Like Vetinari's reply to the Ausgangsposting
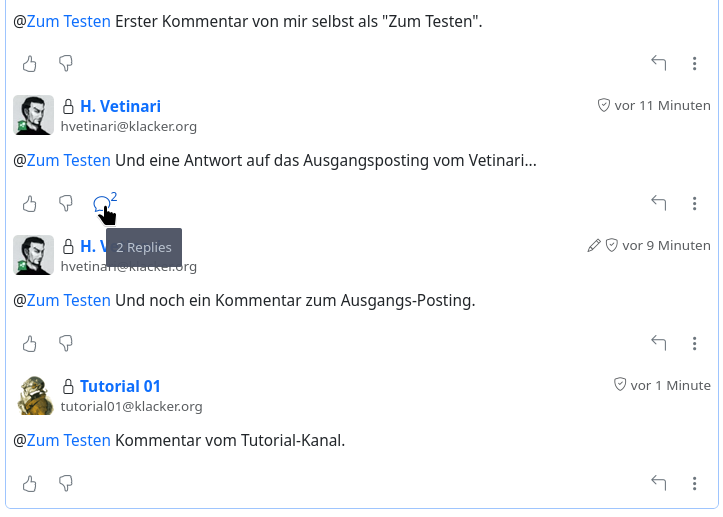 pyautogui.click(x=30, y=204)
